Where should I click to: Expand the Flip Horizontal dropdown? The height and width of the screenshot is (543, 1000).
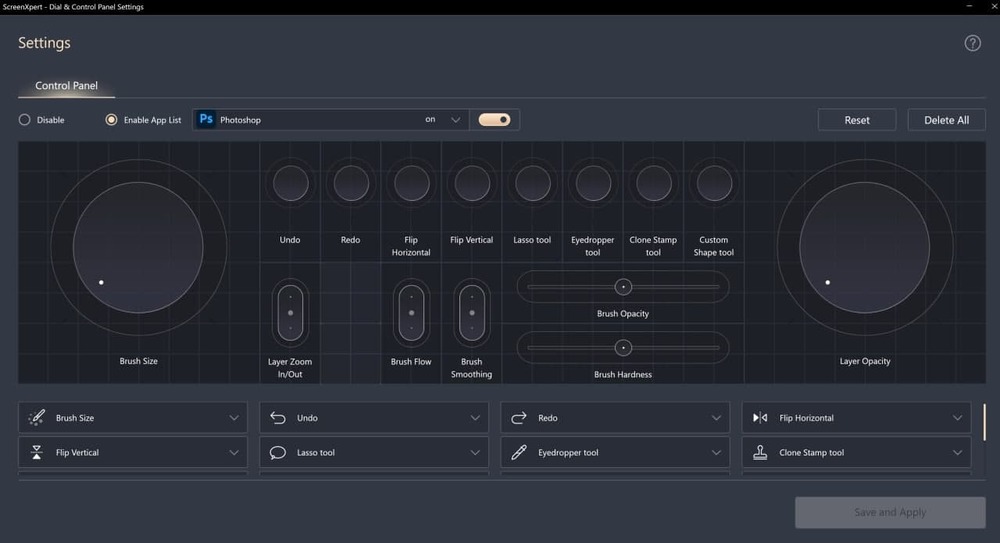(957, 418)
